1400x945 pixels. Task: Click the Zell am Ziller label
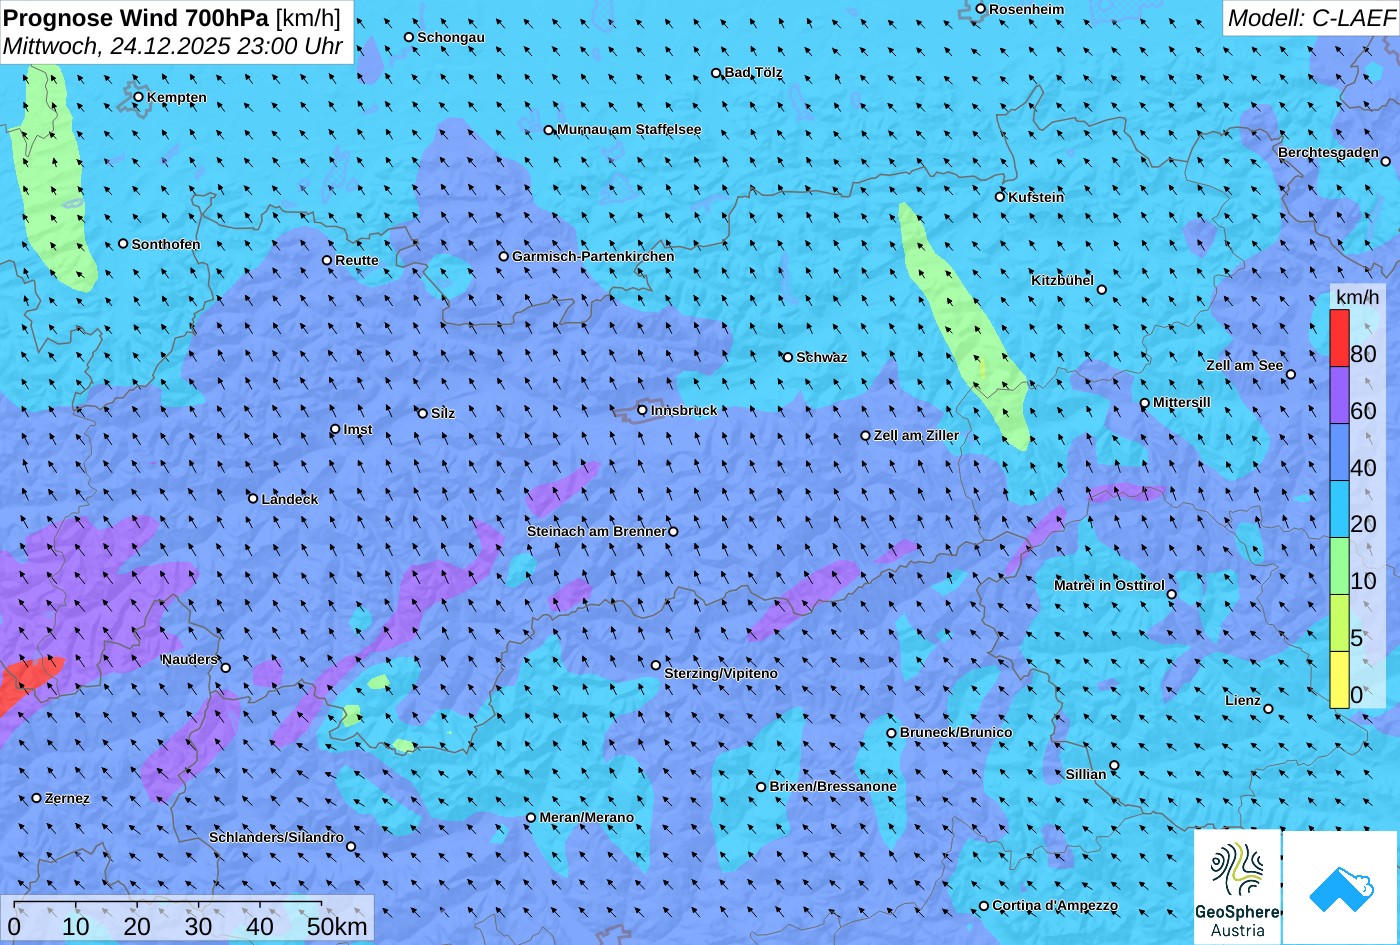[916, 435]
